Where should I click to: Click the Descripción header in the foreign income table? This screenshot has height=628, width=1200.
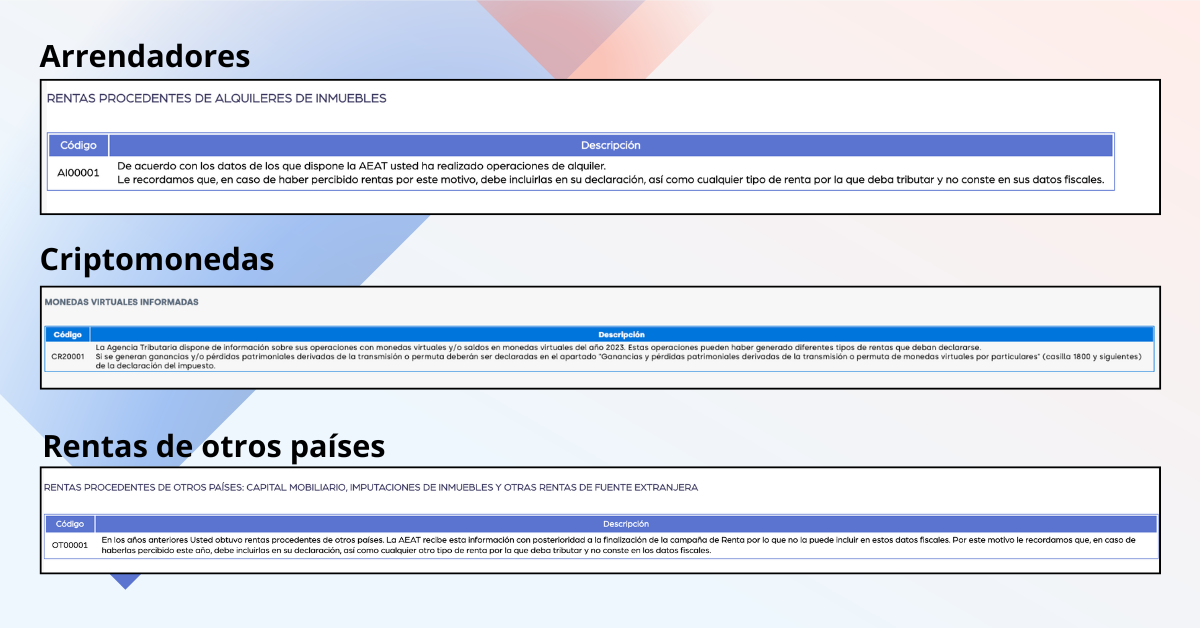tap(626, 524)
